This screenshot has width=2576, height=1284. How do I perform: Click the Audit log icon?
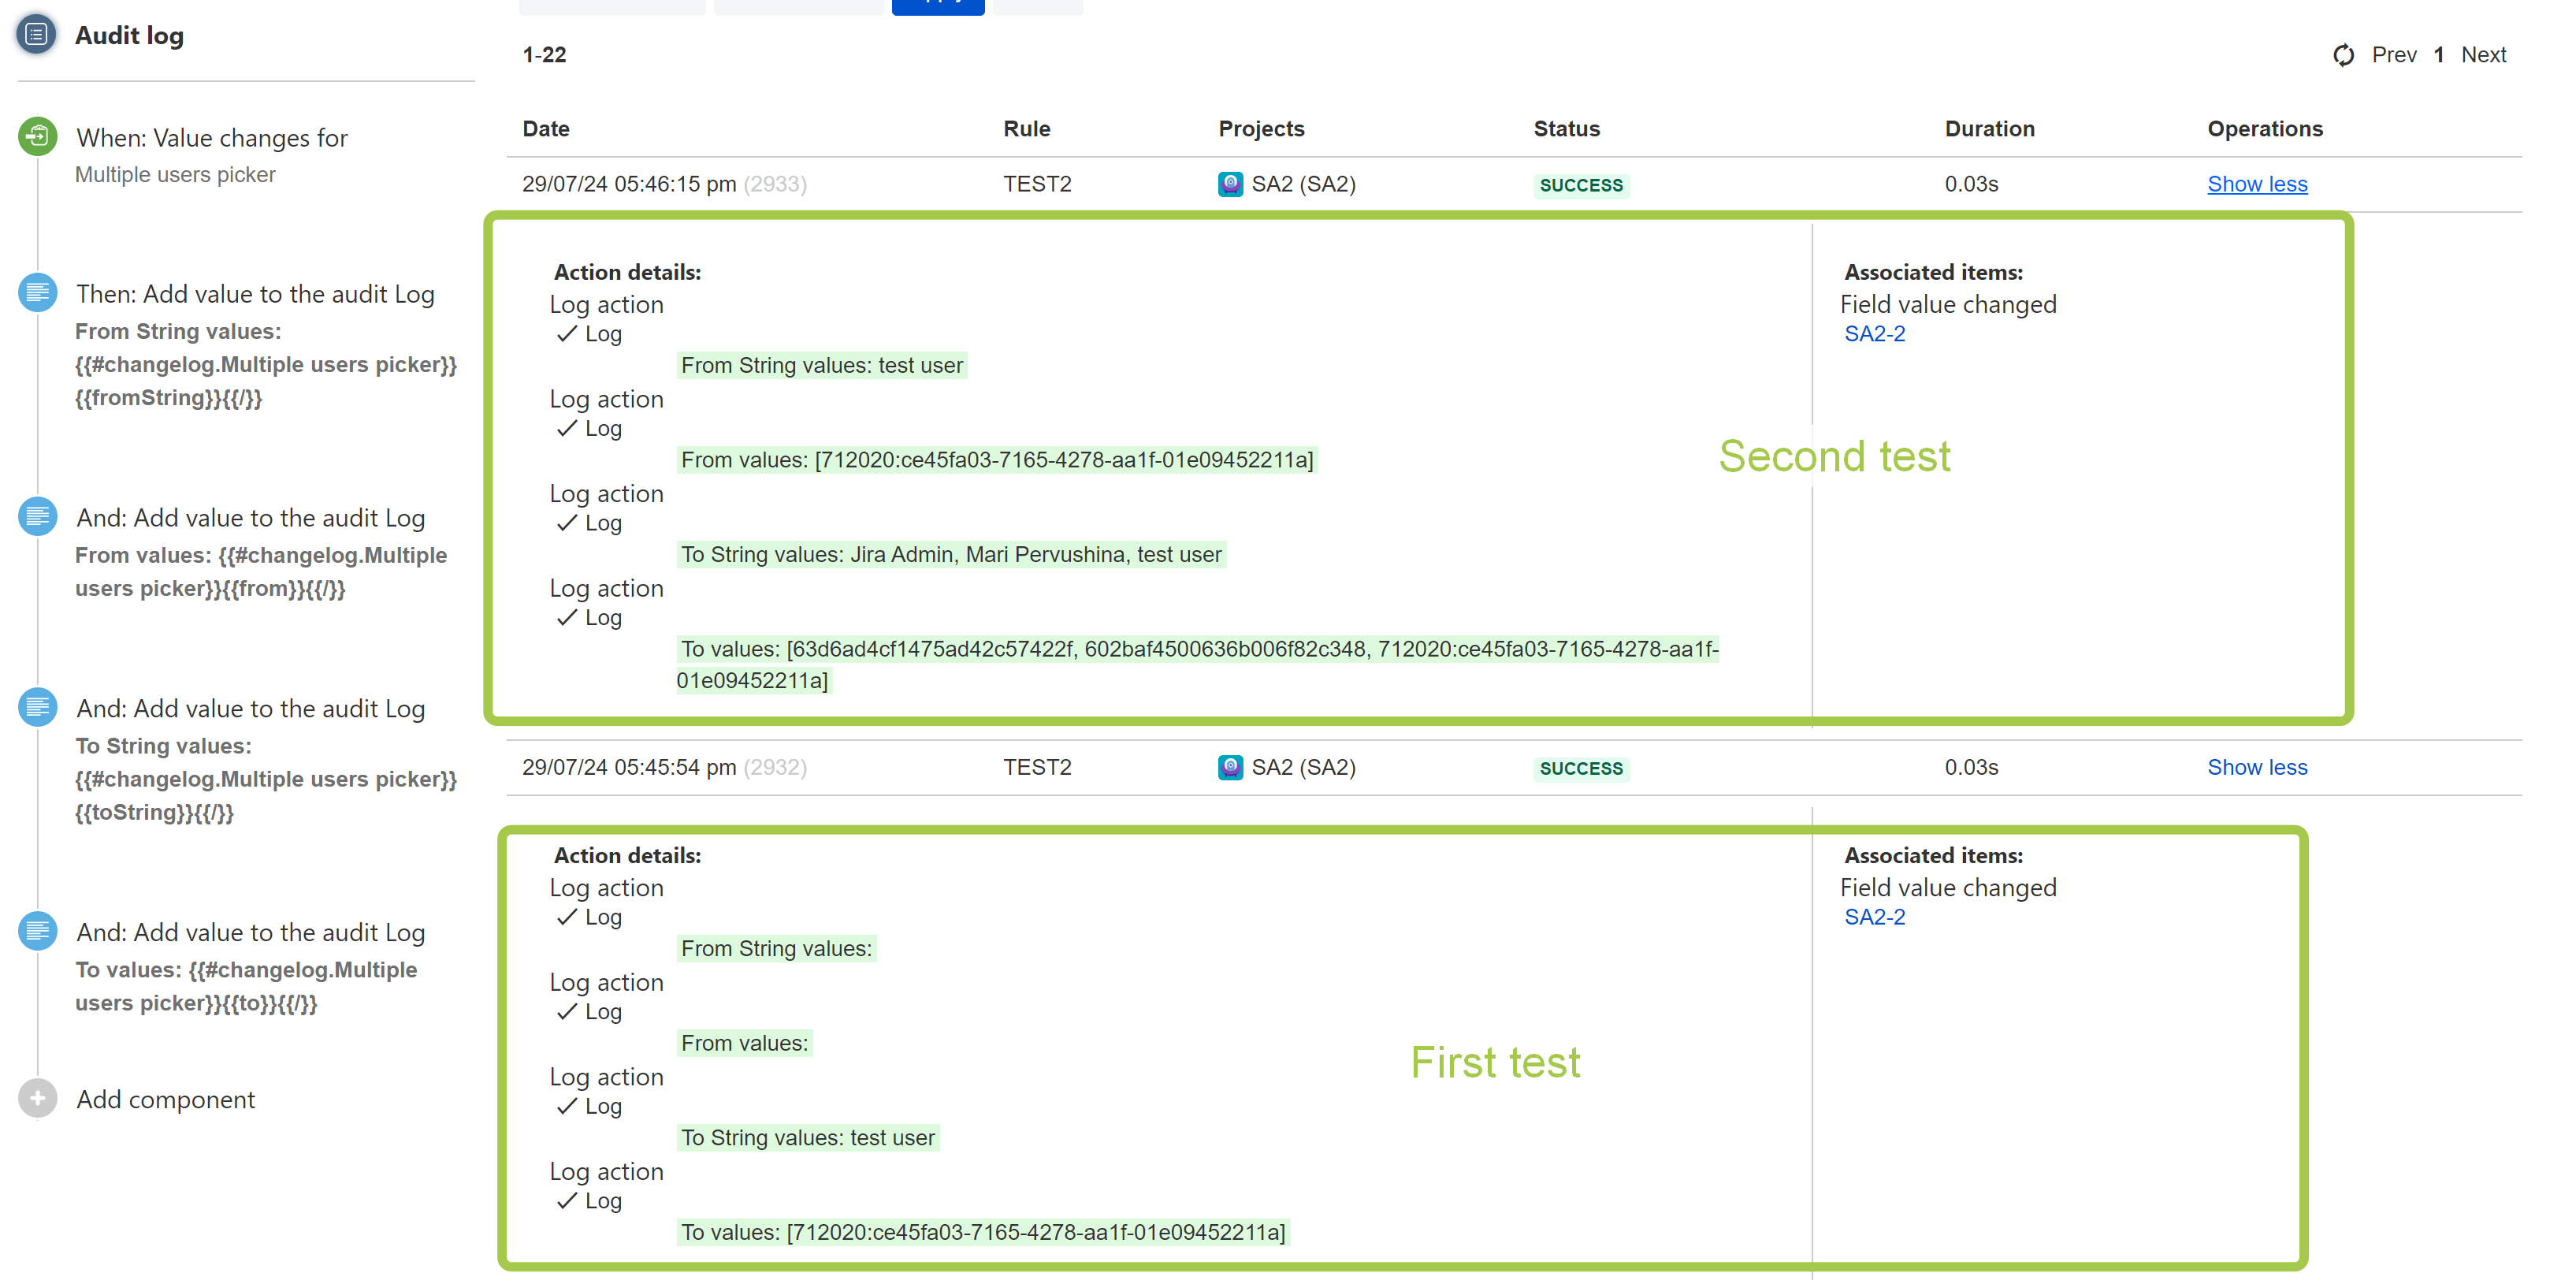pos(36,35)
